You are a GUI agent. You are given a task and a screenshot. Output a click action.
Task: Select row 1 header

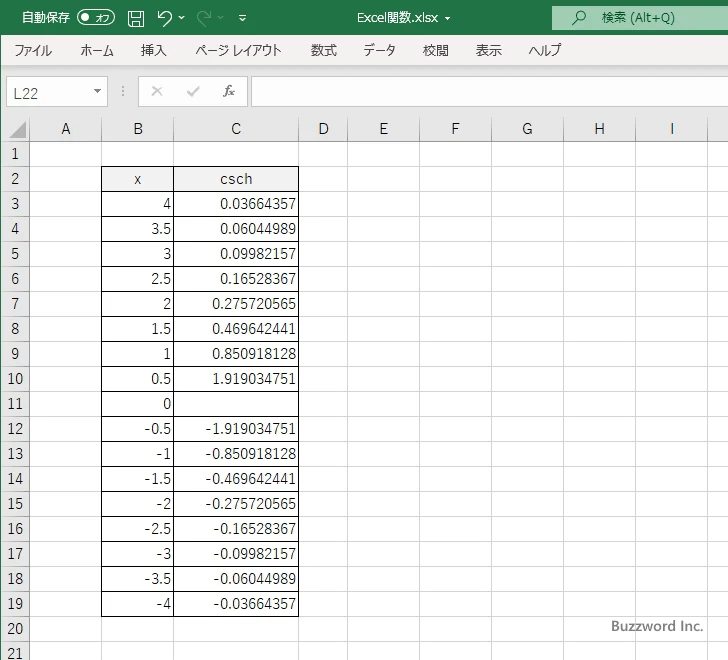coord(15,154)
